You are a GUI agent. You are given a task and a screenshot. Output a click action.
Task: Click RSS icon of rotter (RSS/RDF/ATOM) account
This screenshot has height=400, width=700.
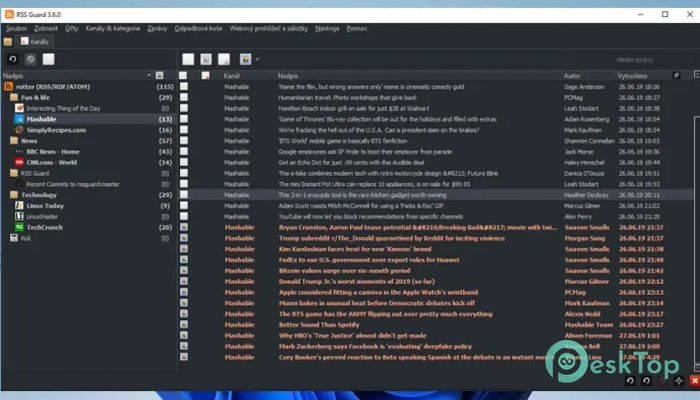8,87
